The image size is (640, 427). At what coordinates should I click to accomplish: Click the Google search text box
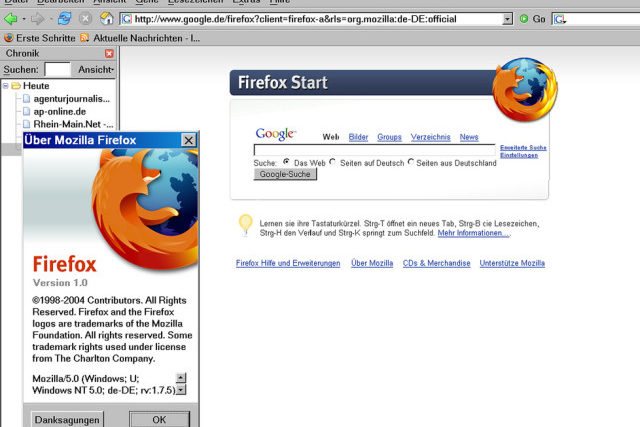[x=375, y=150]
